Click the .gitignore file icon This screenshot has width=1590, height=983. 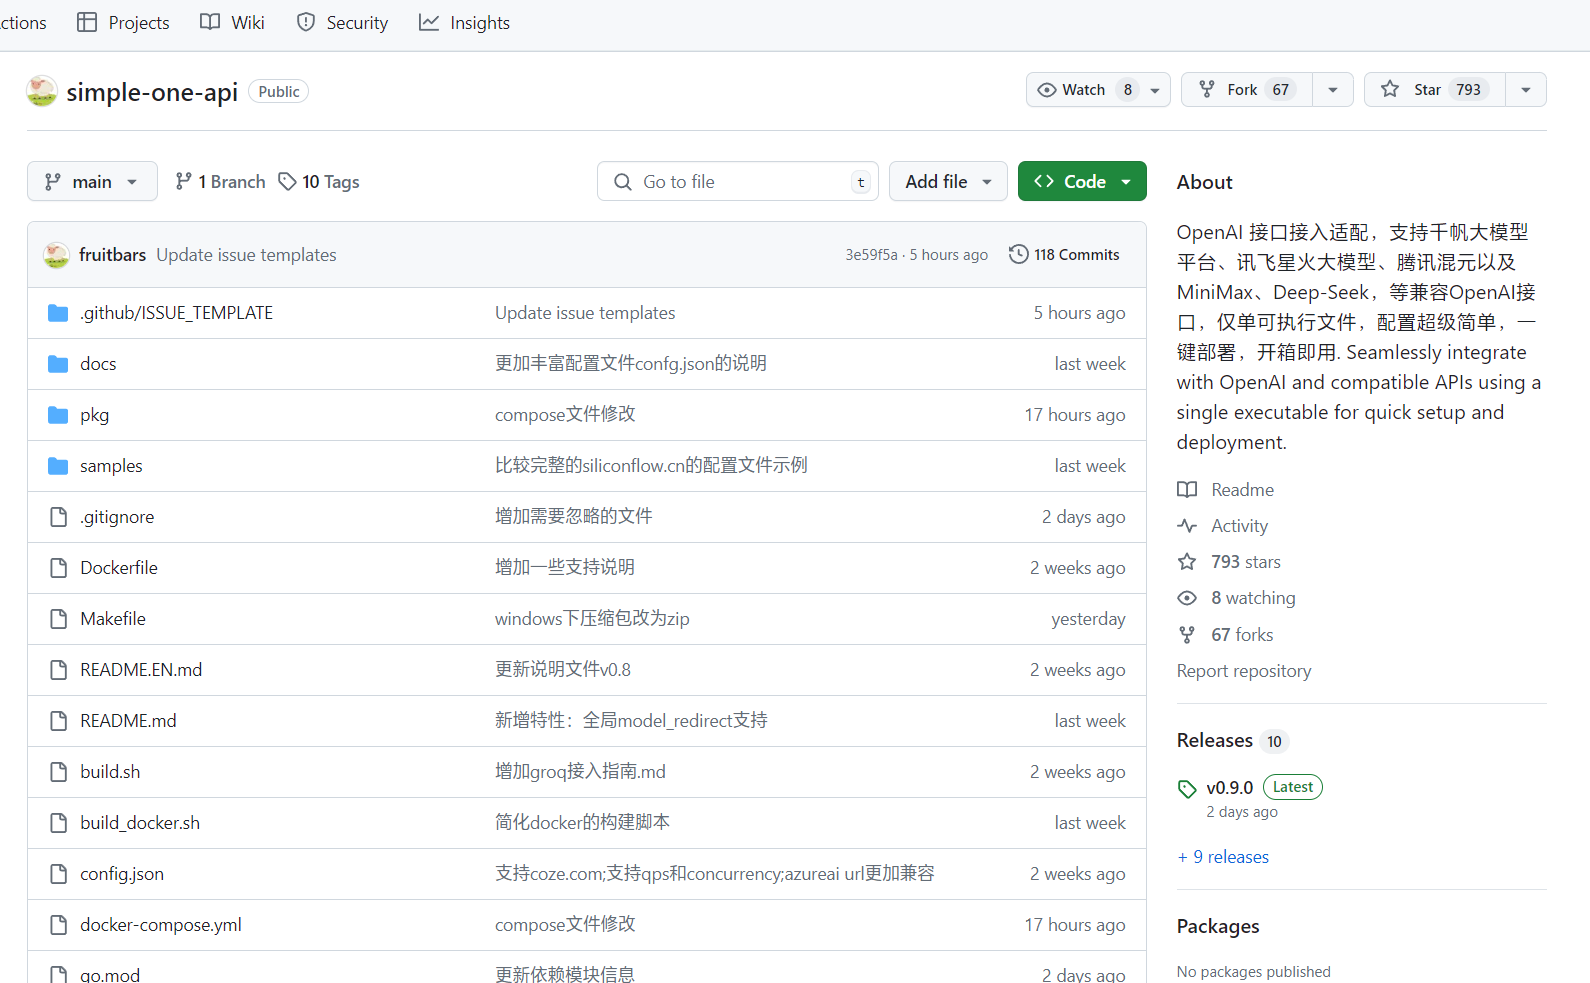(58, 517)
